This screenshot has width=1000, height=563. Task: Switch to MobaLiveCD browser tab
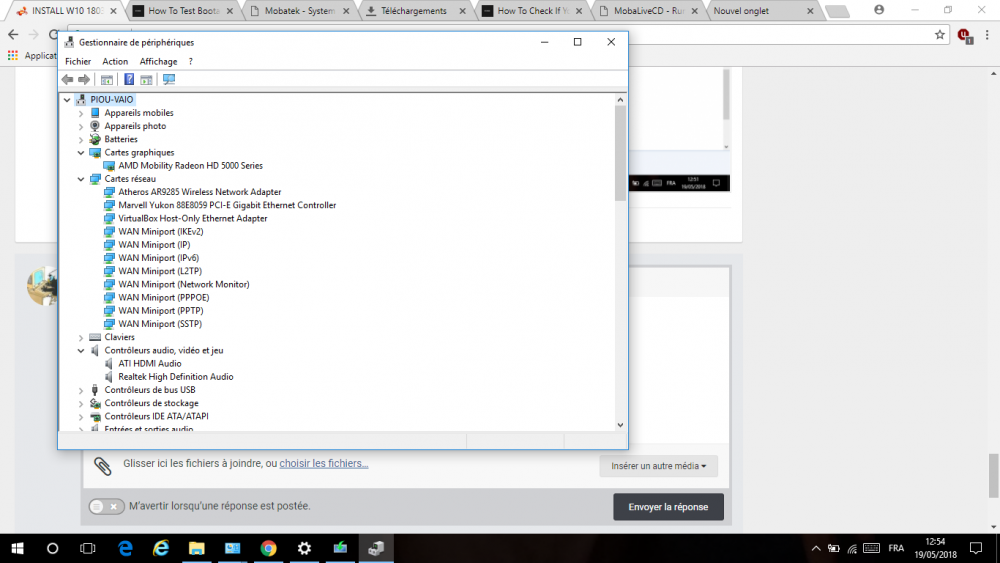click(648, 11)
